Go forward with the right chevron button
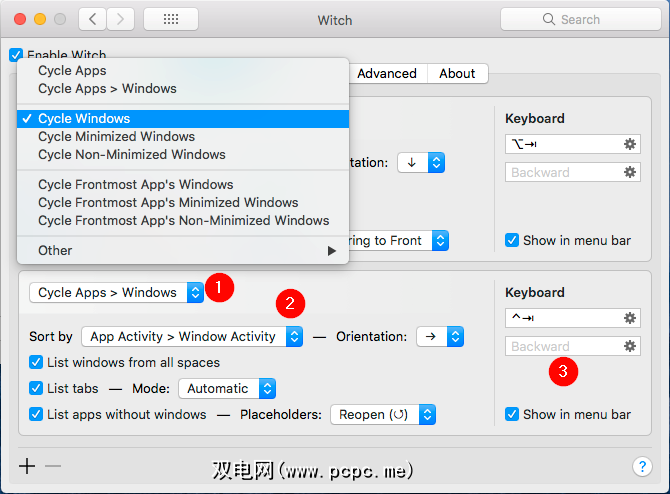Screen dimensions: 670x494 tap(120, 19)
